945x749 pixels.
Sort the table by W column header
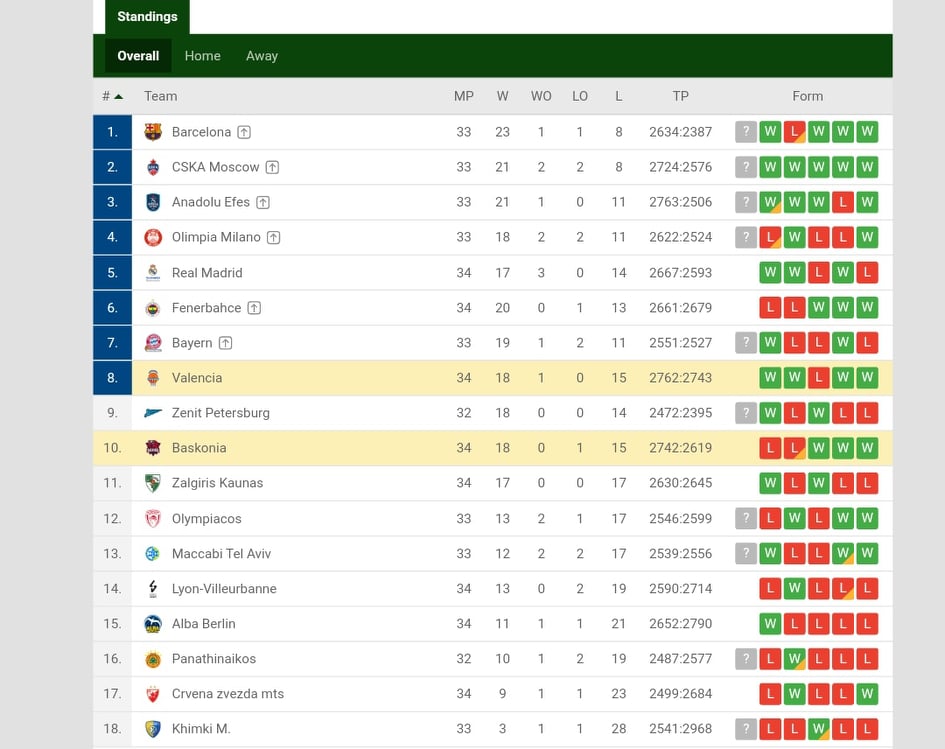pos(502,96)
